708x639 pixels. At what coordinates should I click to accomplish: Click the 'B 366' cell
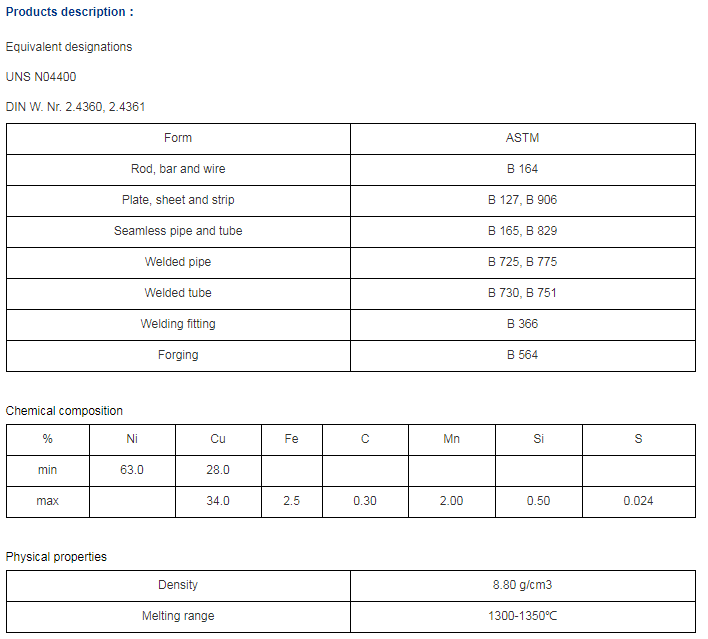522,324
